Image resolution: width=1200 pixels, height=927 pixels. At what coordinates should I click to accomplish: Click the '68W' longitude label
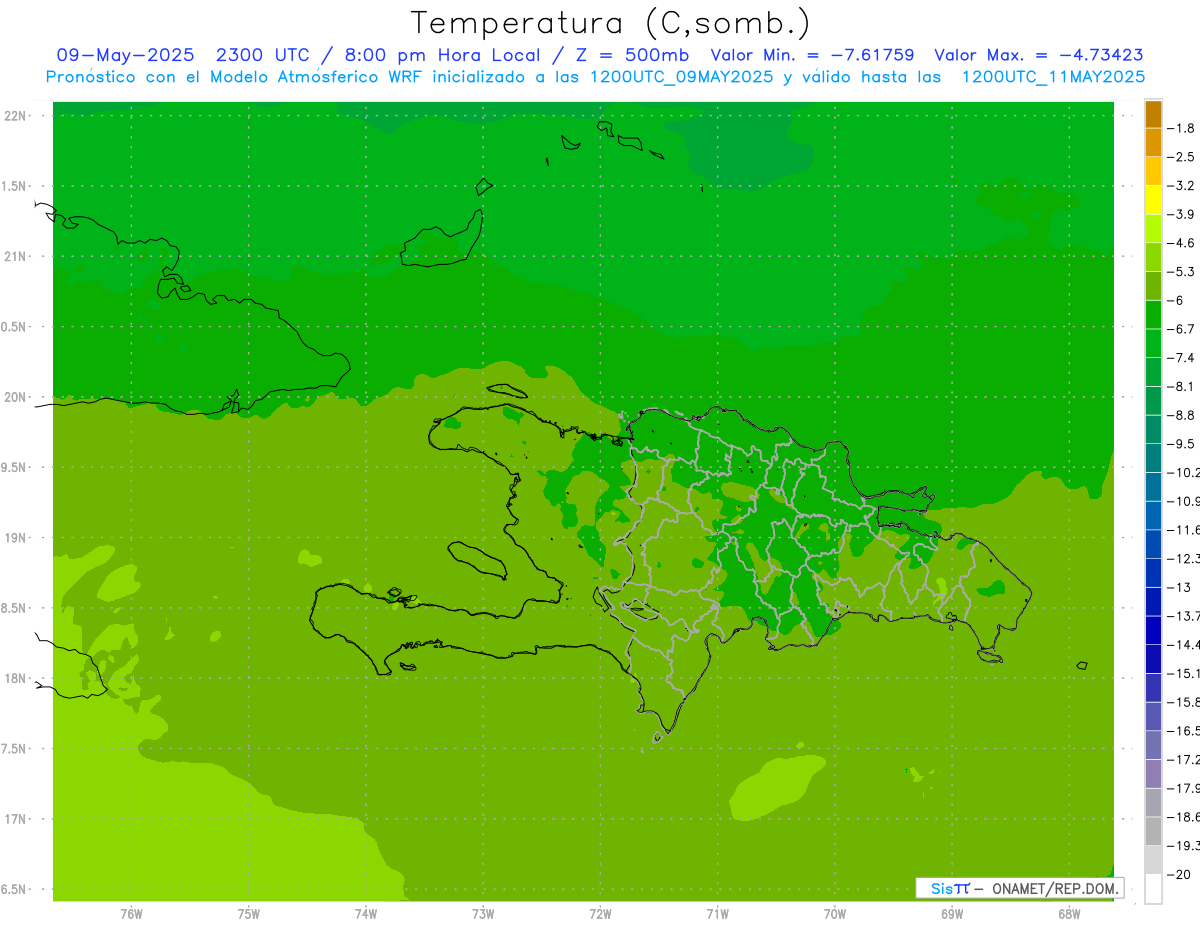(x=1069, y=913)
